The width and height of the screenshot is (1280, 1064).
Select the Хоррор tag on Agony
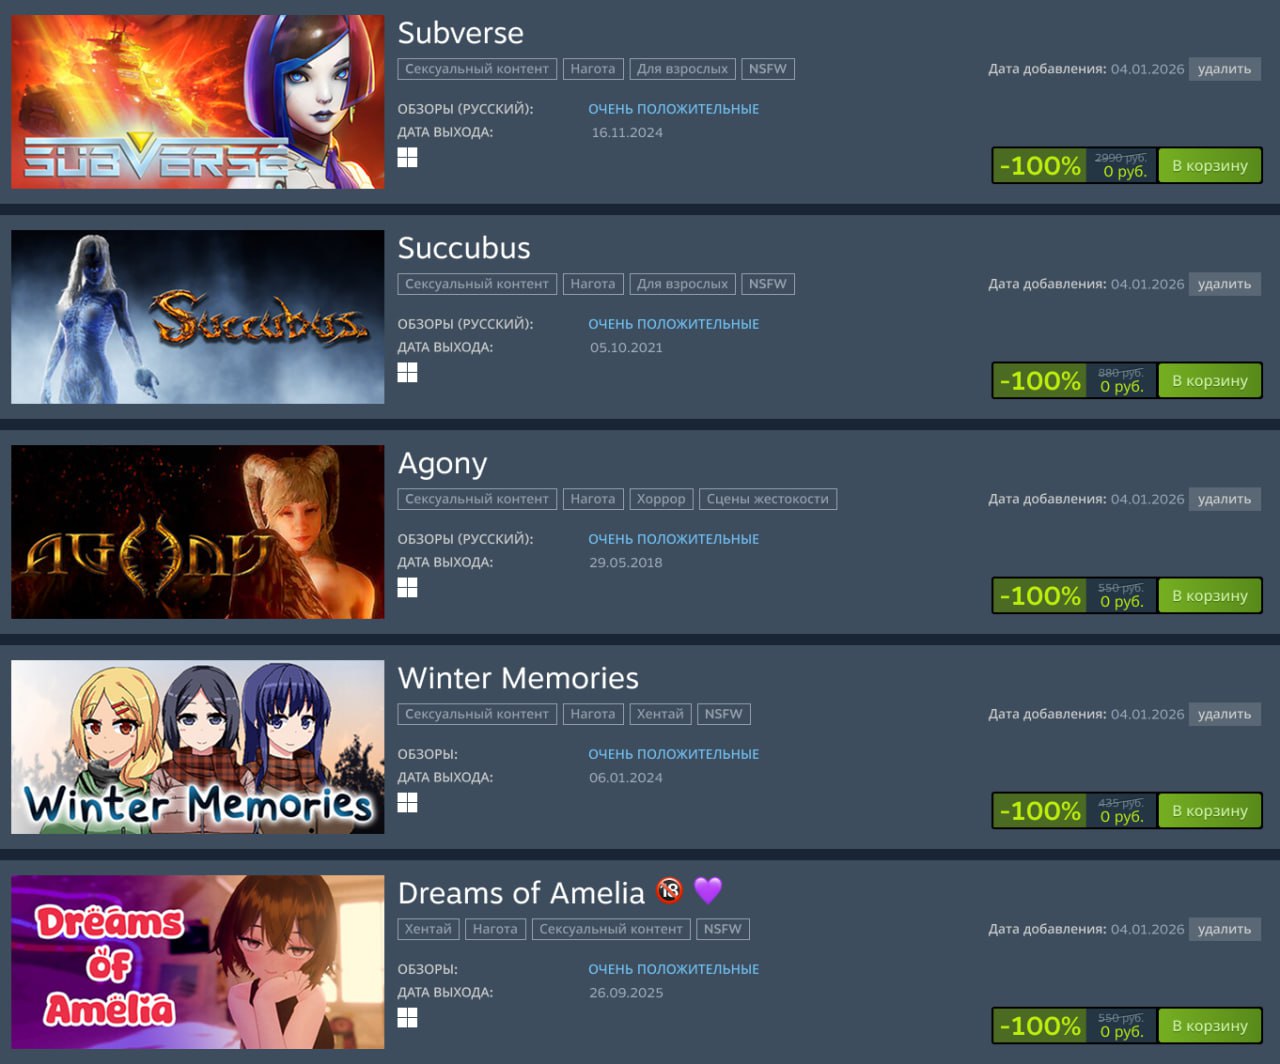(x=661, y=499)
